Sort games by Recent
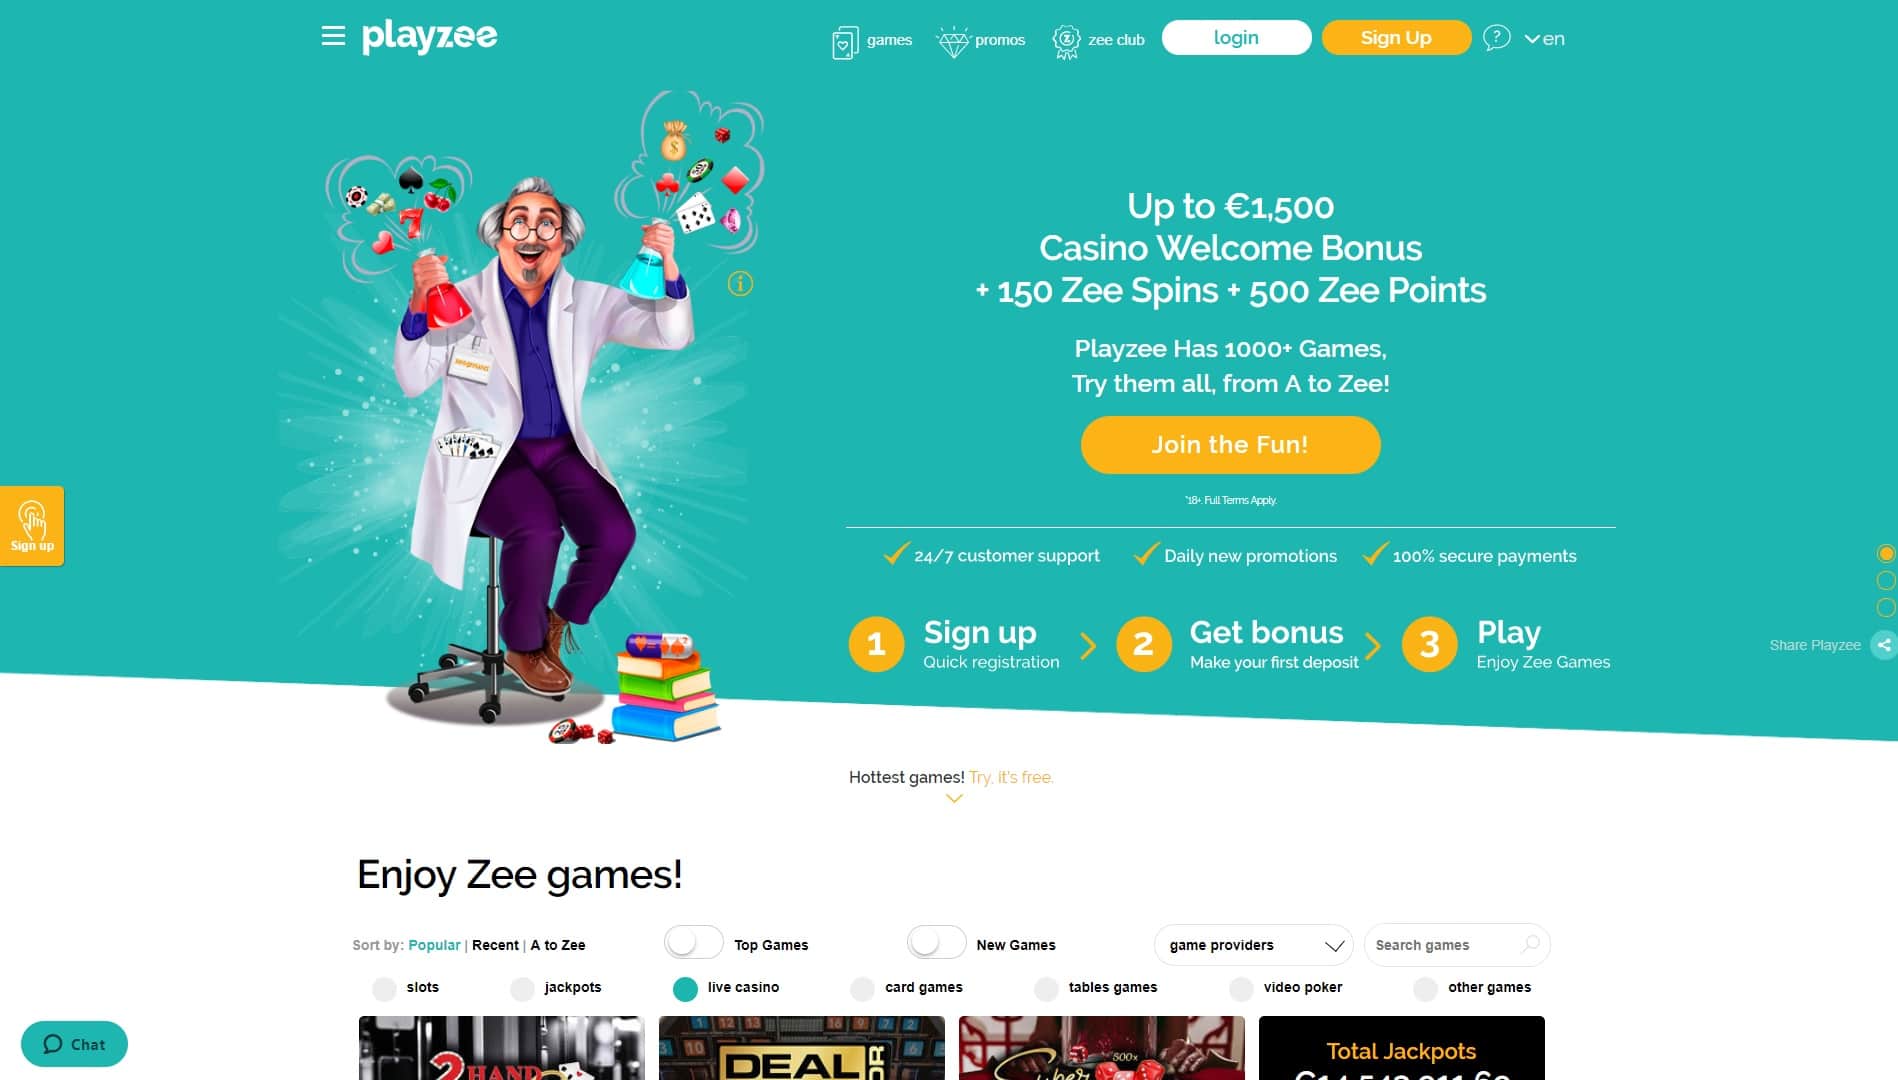The image size is (1898, 1080). (495, 945)
